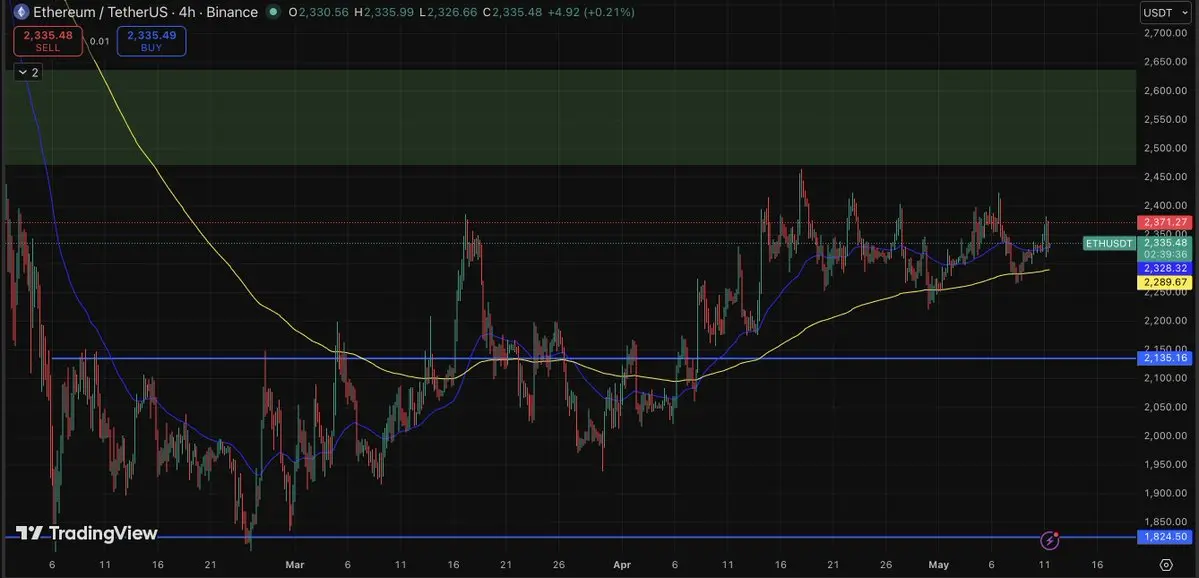The image size is (1199, 578).
Task: Click the 2,335.48 current price label
Action: tap(1165, 243)
